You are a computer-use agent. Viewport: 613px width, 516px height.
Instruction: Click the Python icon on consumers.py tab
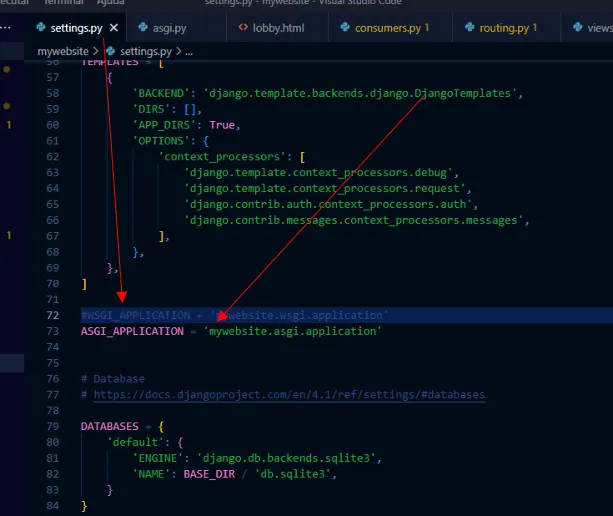click(x=346, y=28)
